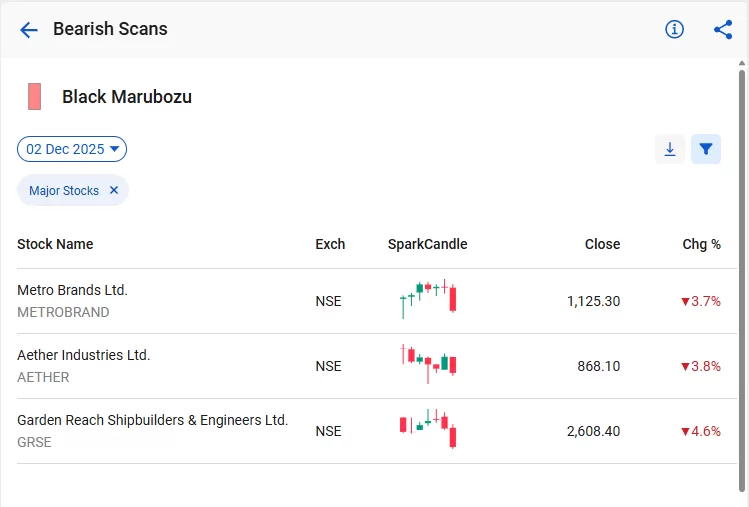Click the 3.8% change value
Screen dimensions: 749x507
pyautogui.click(x=701, y=367)
